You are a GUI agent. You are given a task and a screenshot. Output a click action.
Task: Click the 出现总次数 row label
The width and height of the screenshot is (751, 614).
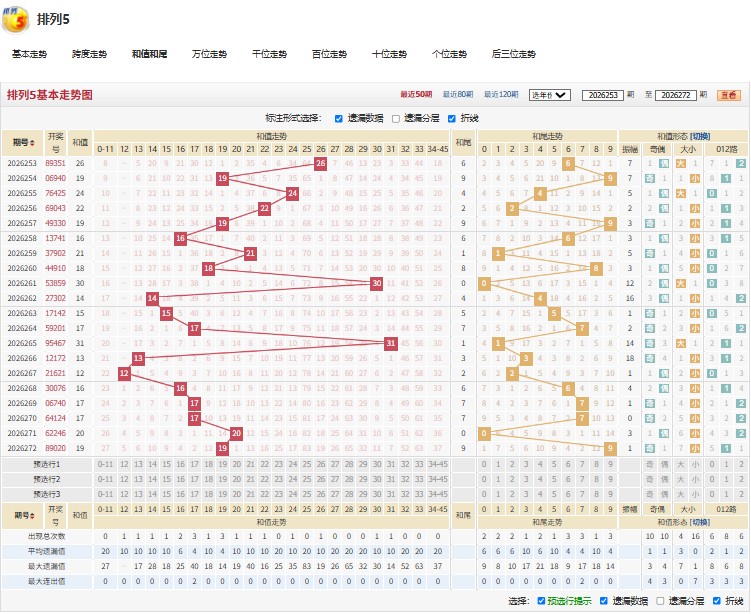coord(46,536)
